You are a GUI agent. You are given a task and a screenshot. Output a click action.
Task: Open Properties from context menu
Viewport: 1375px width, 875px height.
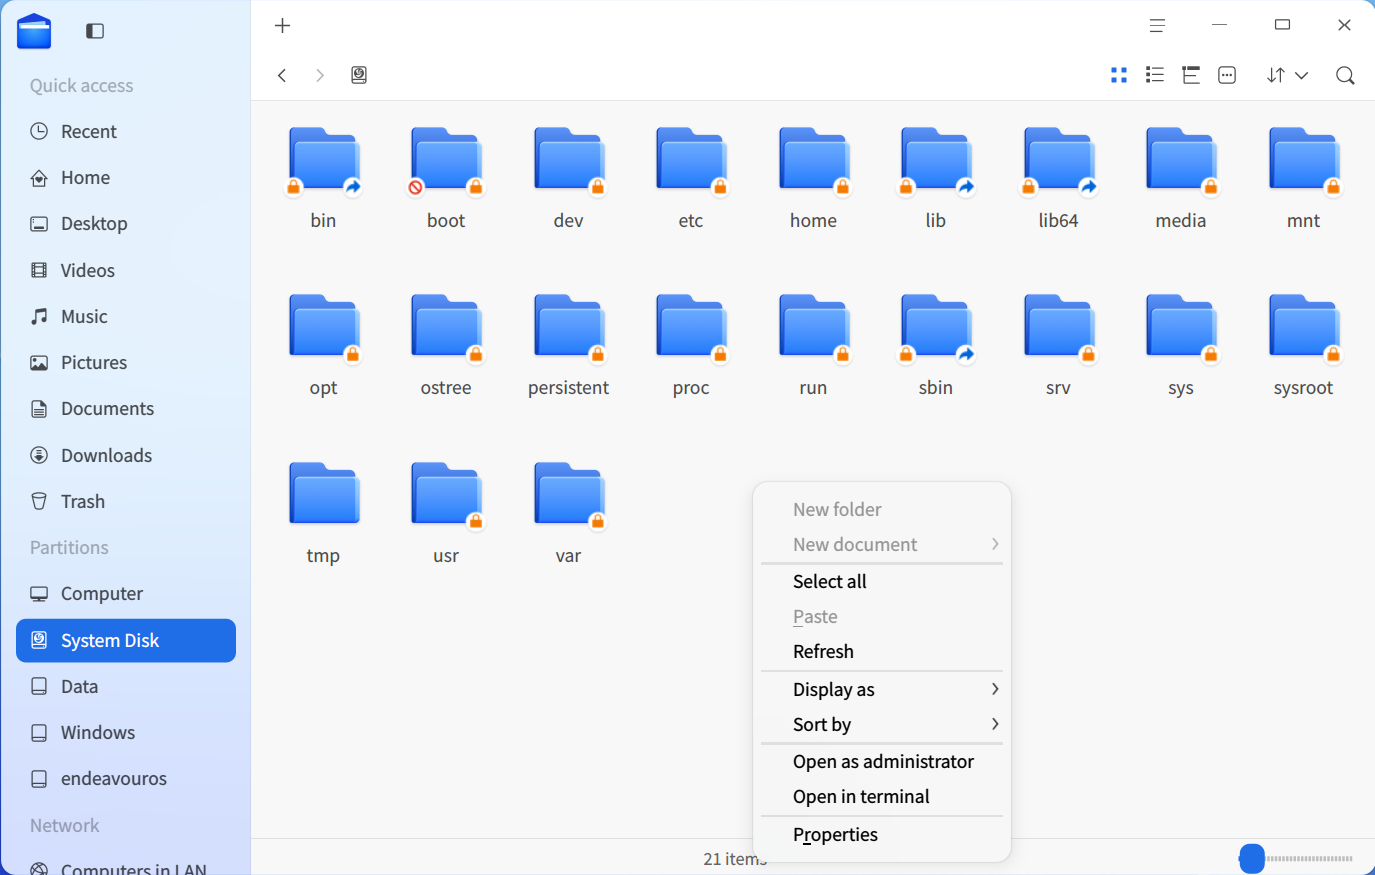882,834
